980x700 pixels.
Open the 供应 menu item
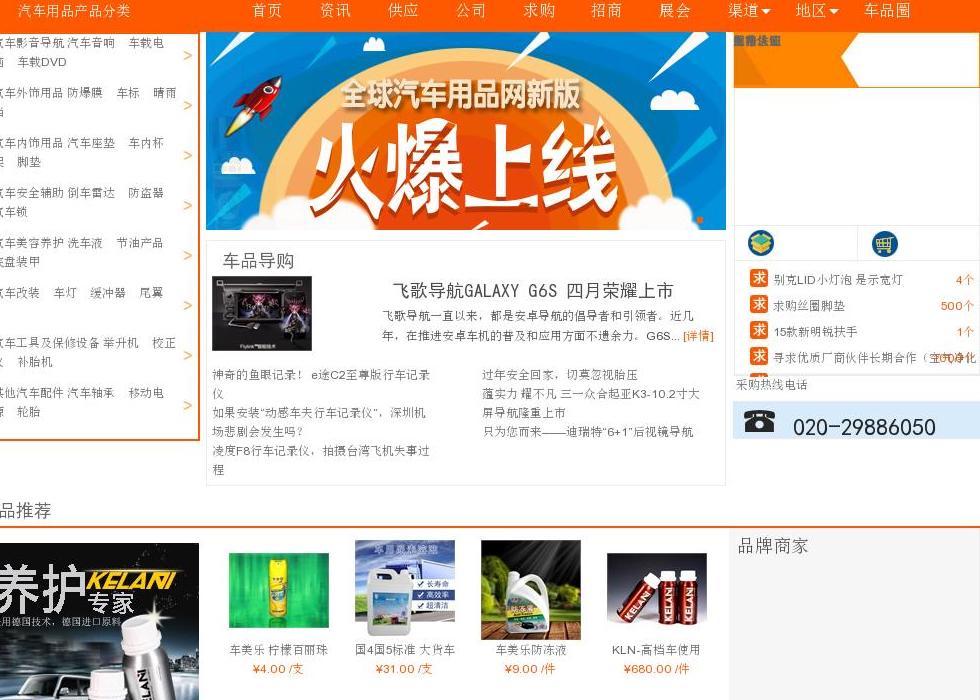pos(403,11)
